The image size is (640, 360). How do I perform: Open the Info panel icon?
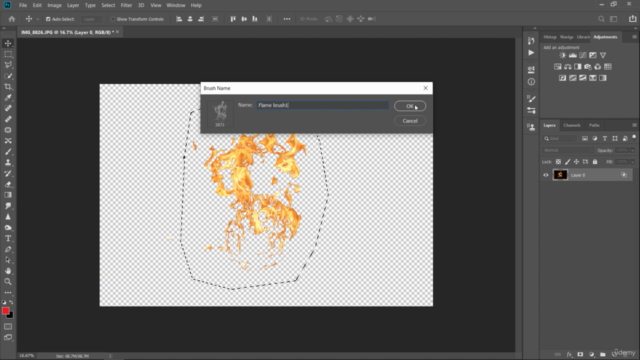tap(531, 82)
